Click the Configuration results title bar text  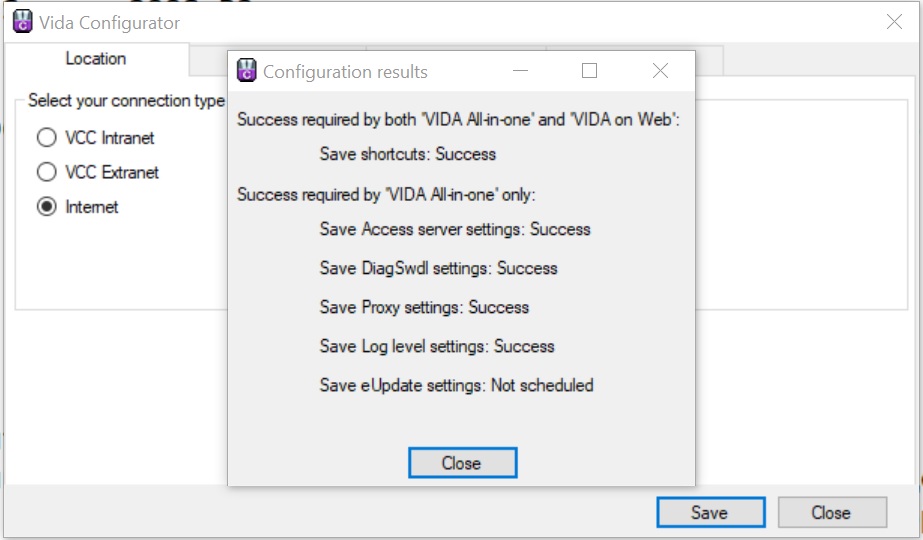[x=345, y=72]
